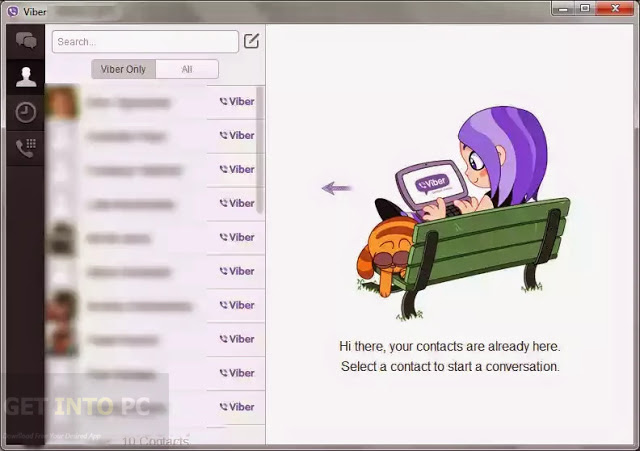Screen dimensions: 640x451
Task: Click the Search contacts field
Action: pos(145,42)
